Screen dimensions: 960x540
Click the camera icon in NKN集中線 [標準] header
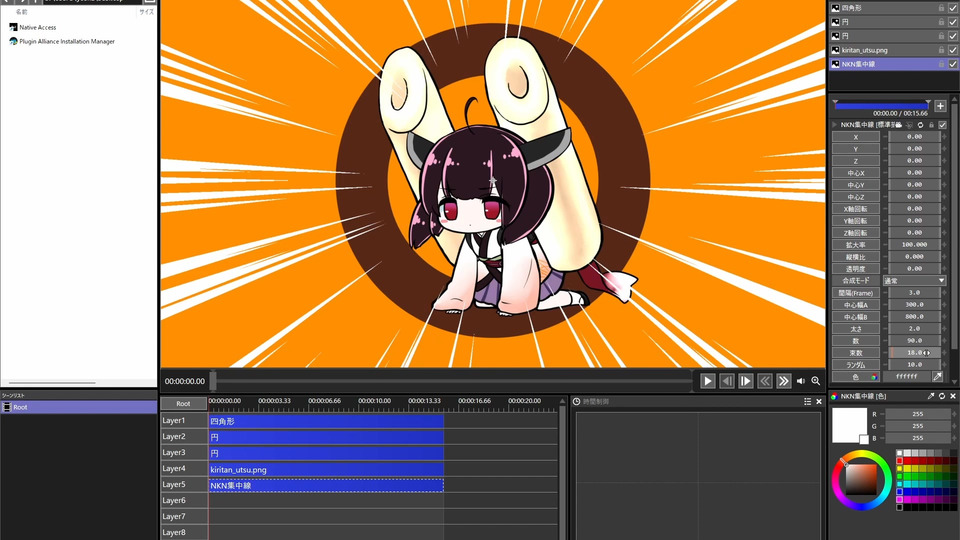click(899, 125)
